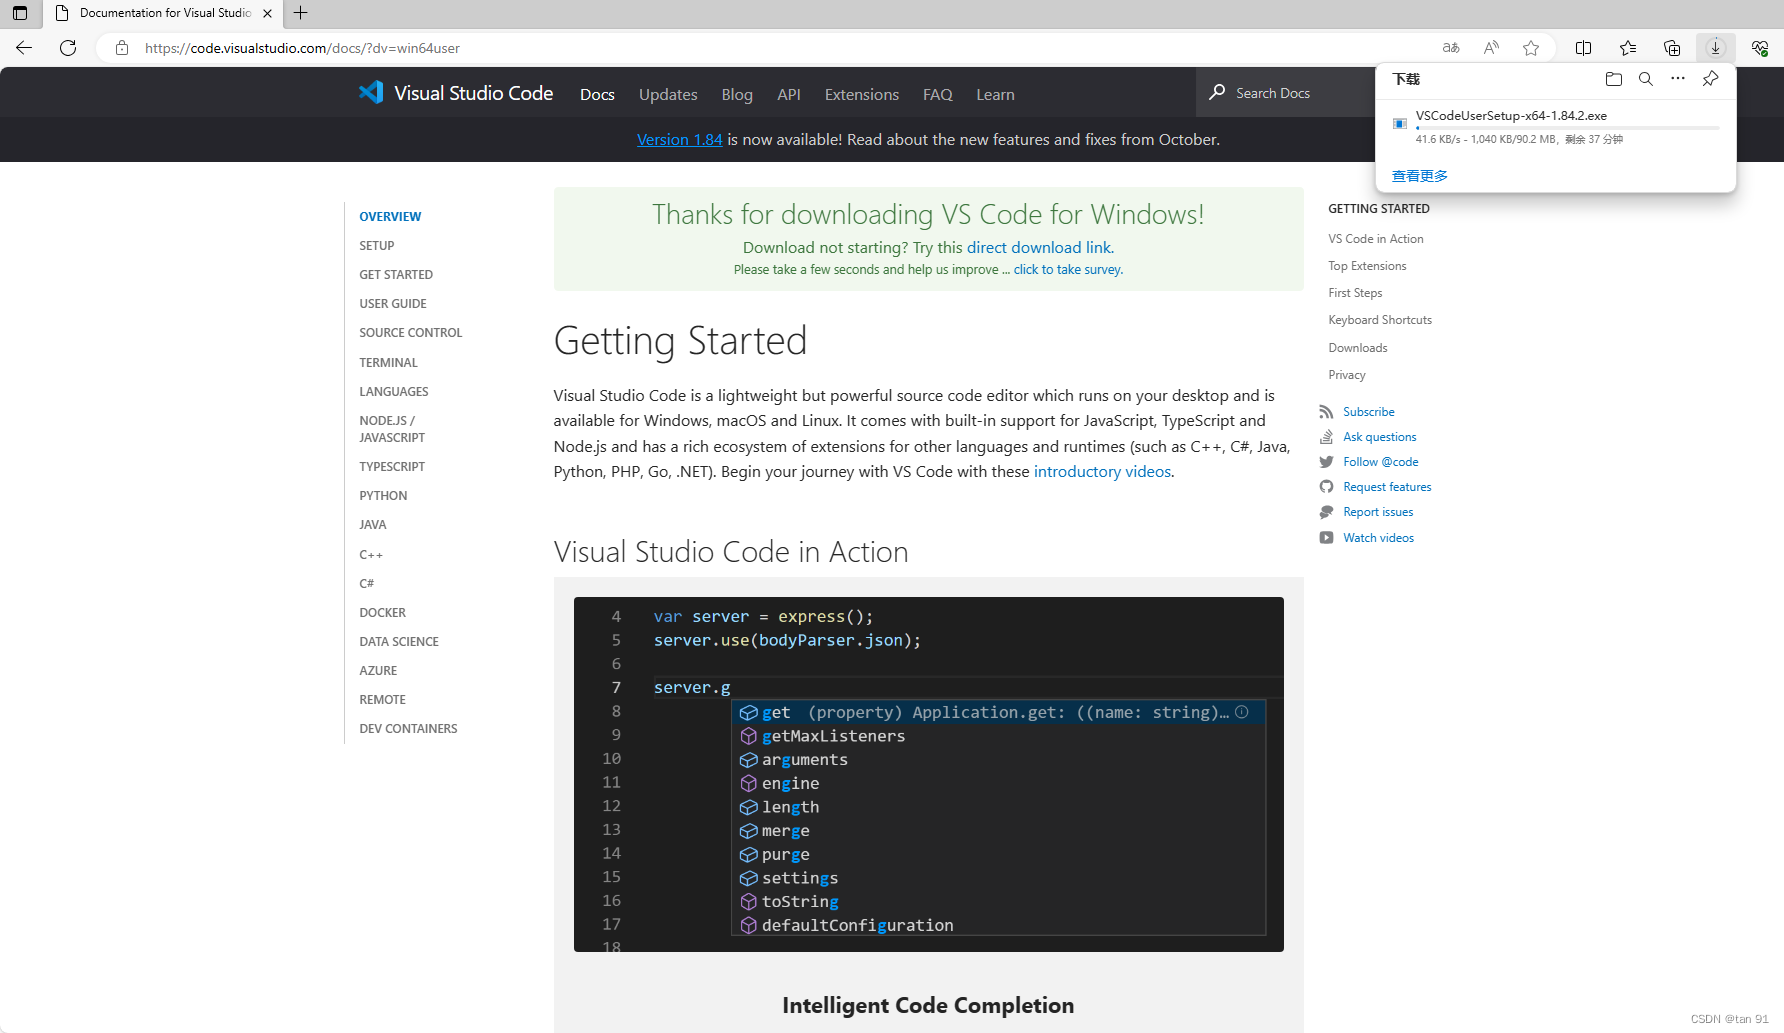The width and height of the screenshot is (1784, 1033).
Task: Click the download progress bar
Action: tap(1567, 128)
